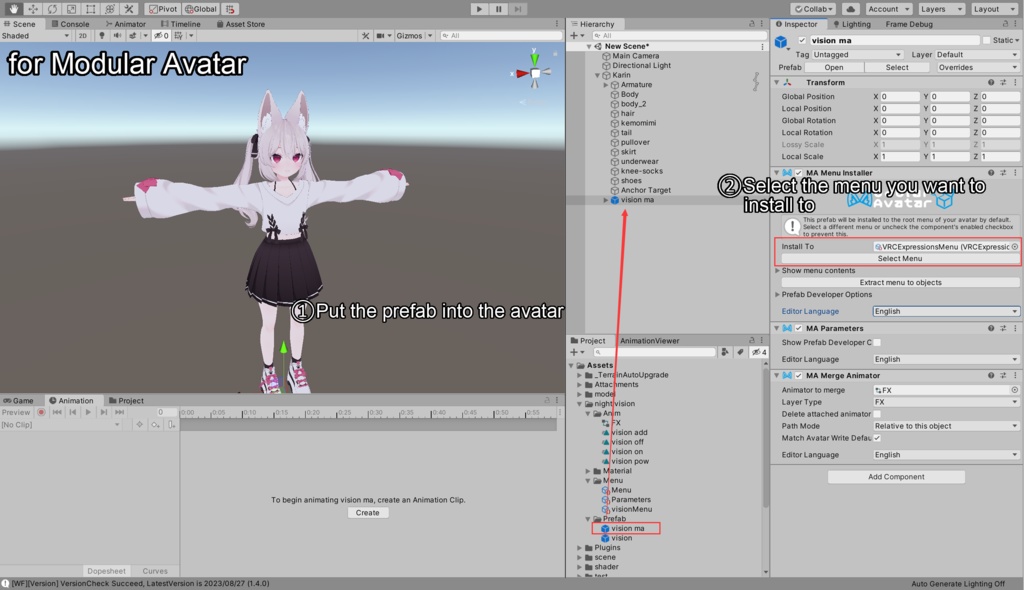1024x590 pixels.
Task: Click Select Menu button
Action: click(900, 259)
